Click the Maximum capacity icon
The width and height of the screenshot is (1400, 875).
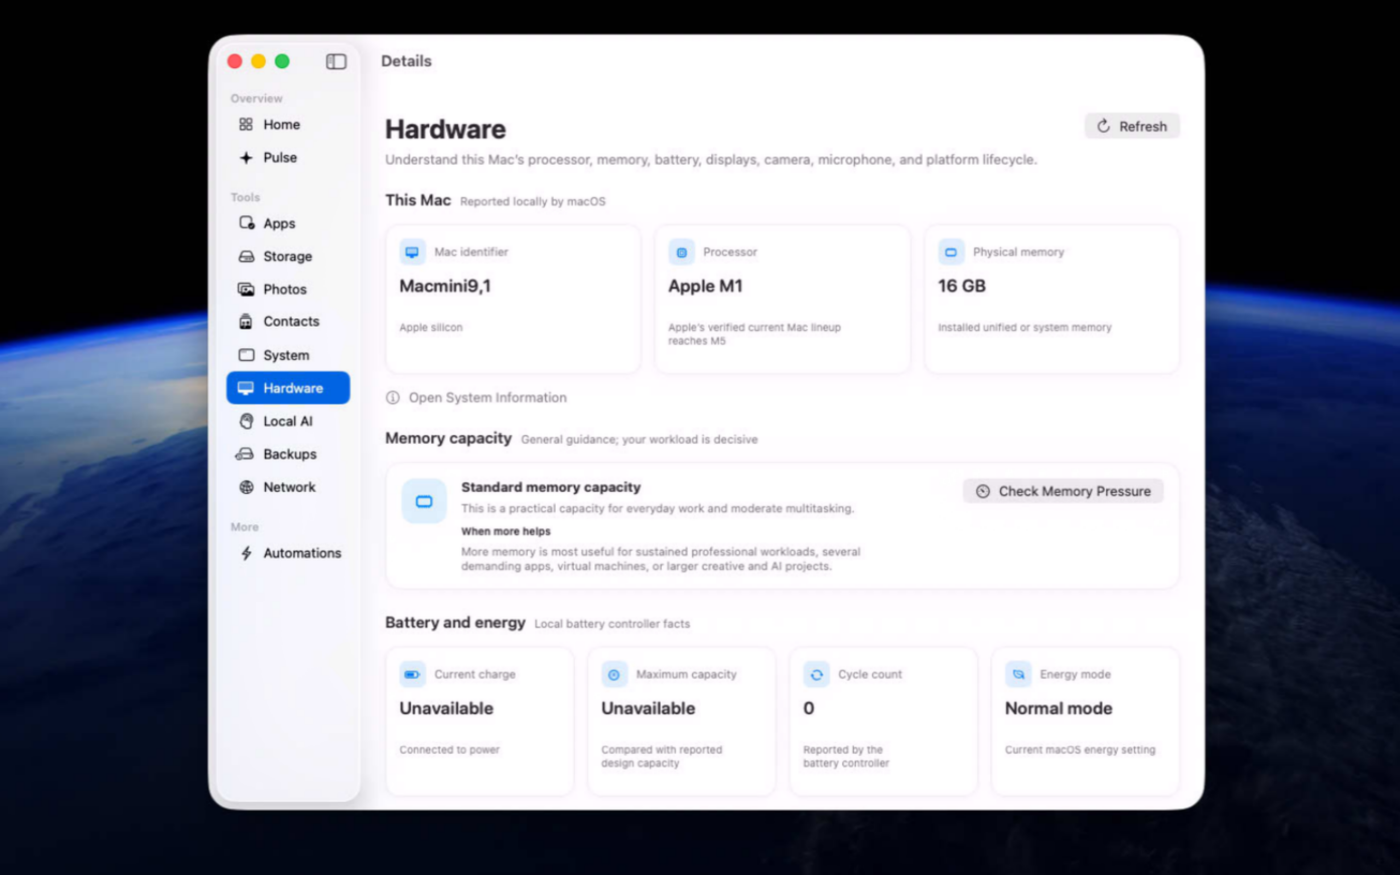pos(614,674)
